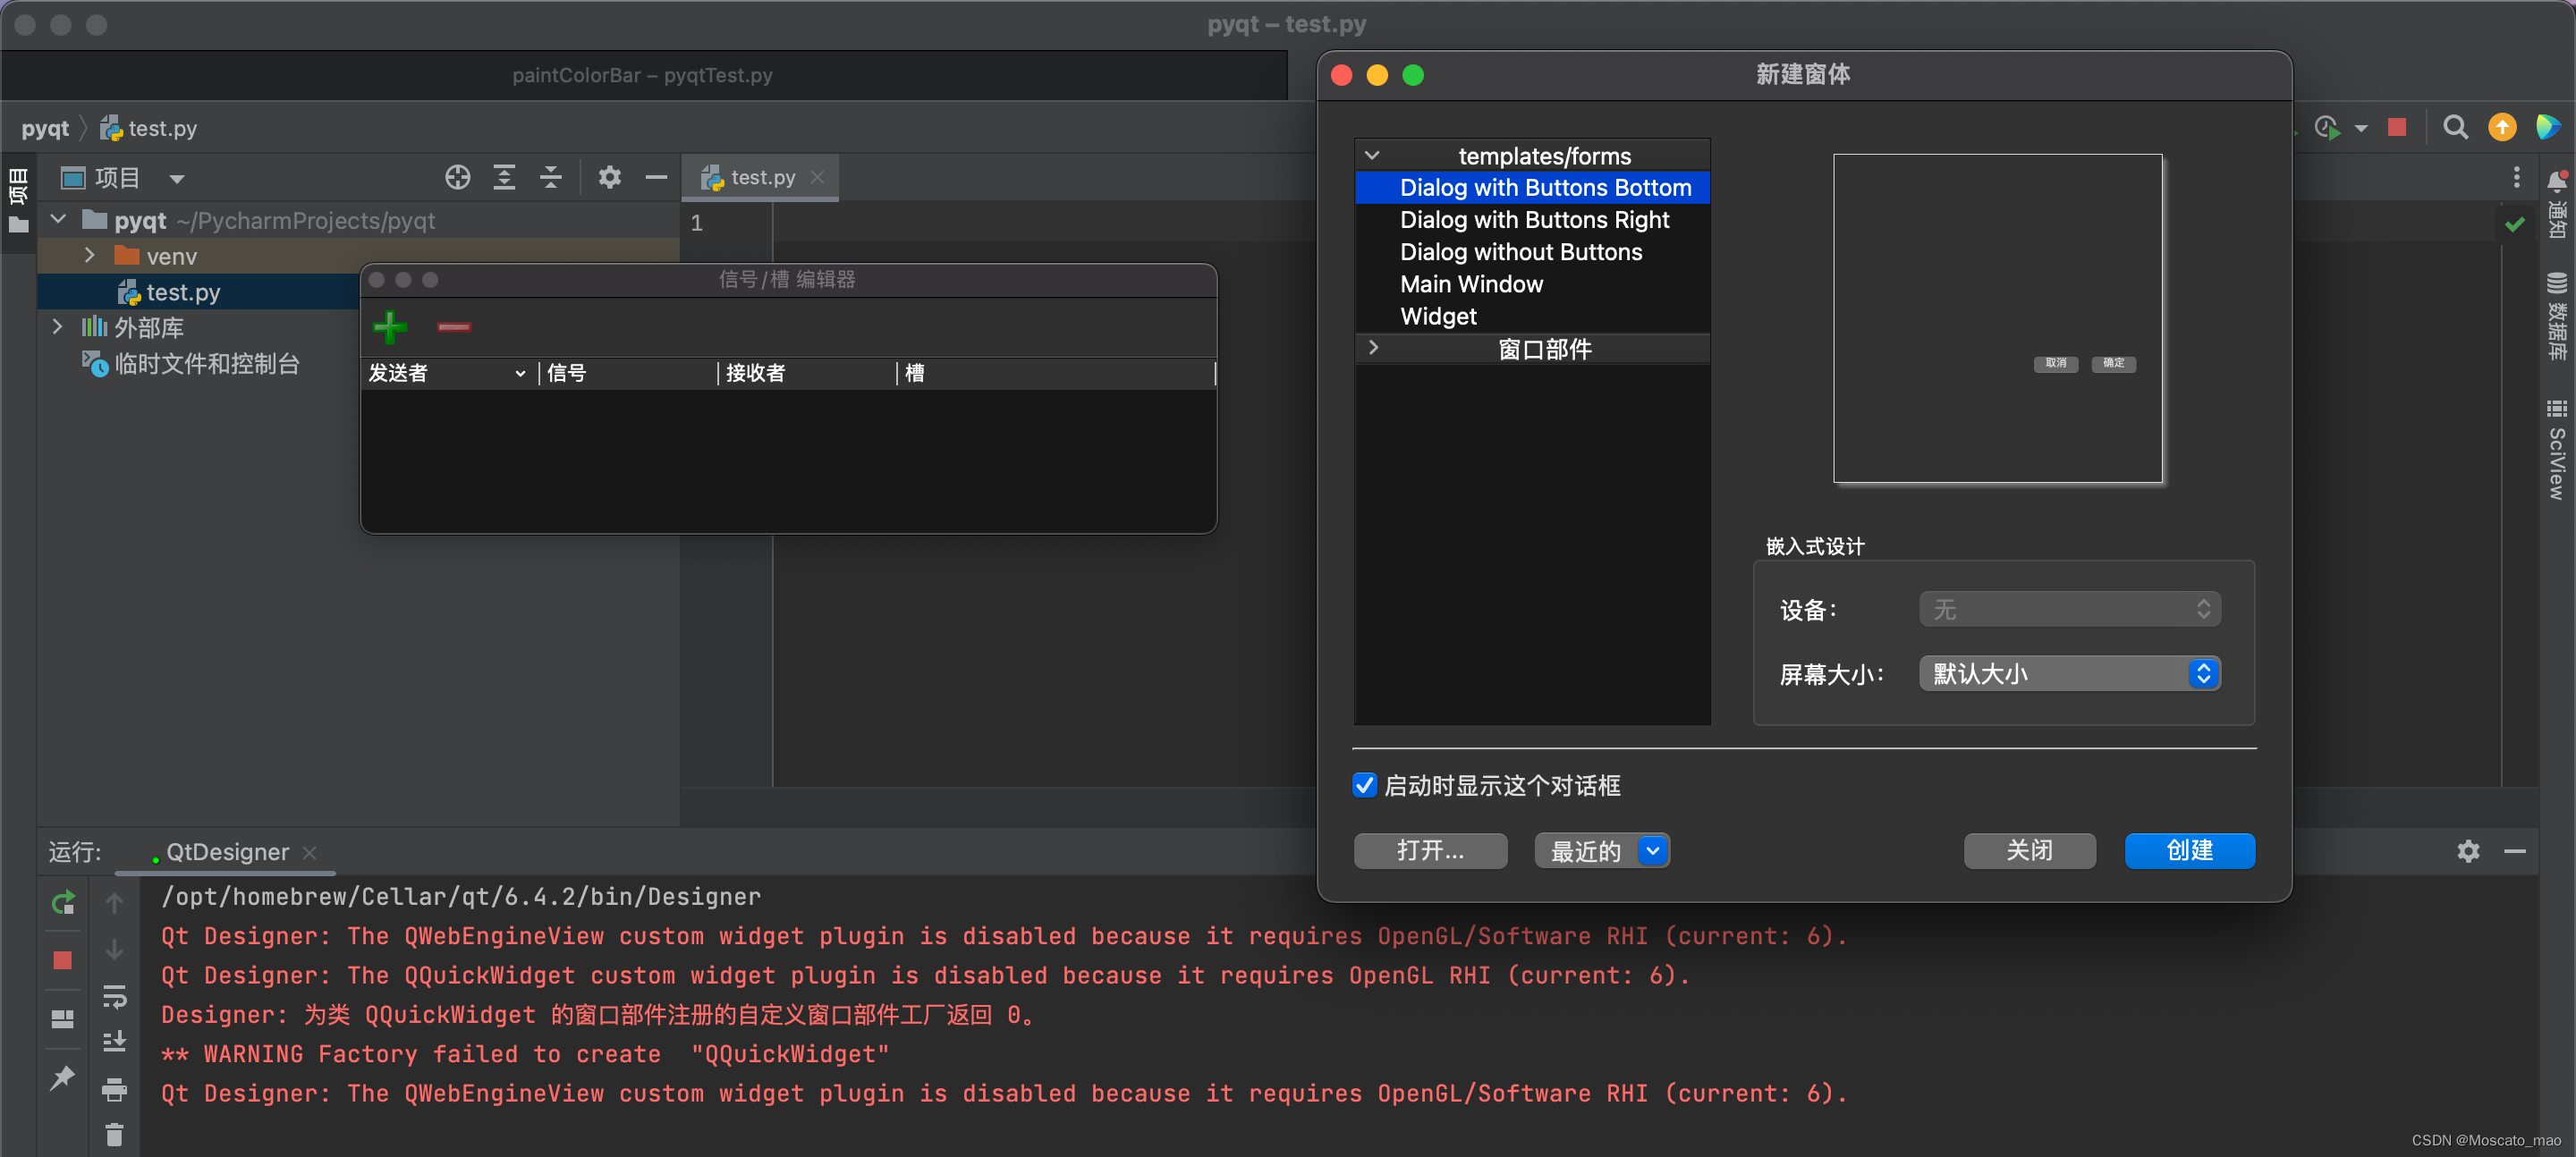Collapse the templates/forms section

tap(1373, 155)
